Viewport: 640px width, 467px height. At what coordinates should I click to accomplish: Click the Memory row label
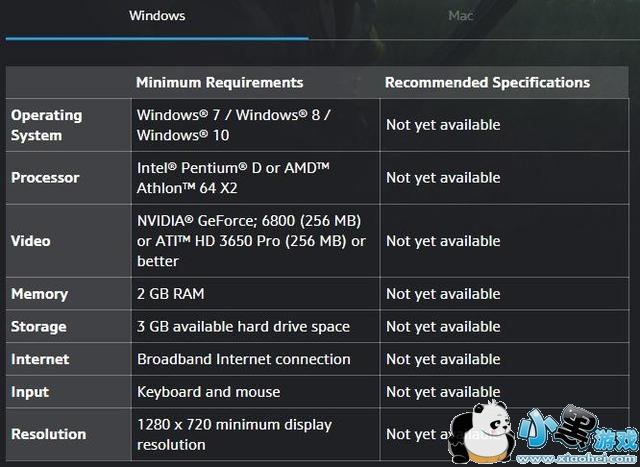pos(39,294)
